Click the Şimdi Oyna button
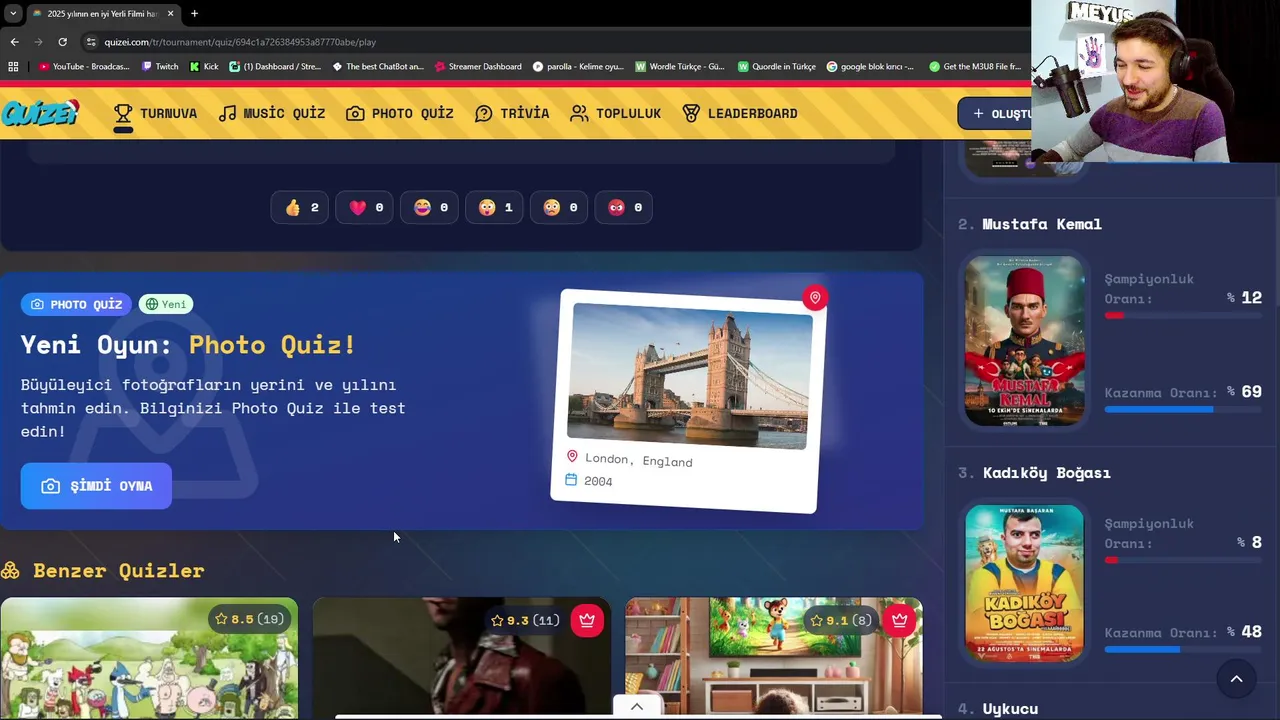Image resolution: width=1280 pixels, height=720 pixels. 96,486
